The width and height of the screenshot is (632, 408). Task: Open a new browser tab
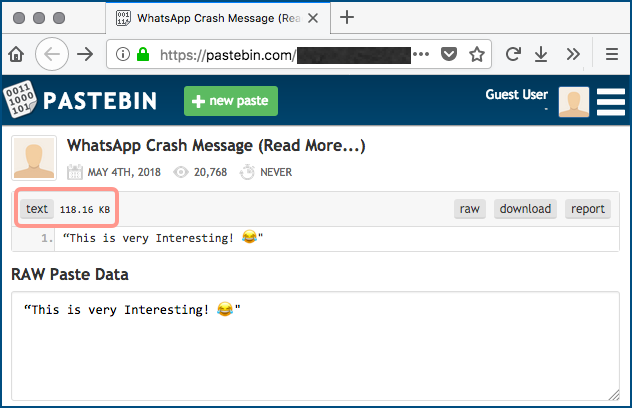click(347, 17)
